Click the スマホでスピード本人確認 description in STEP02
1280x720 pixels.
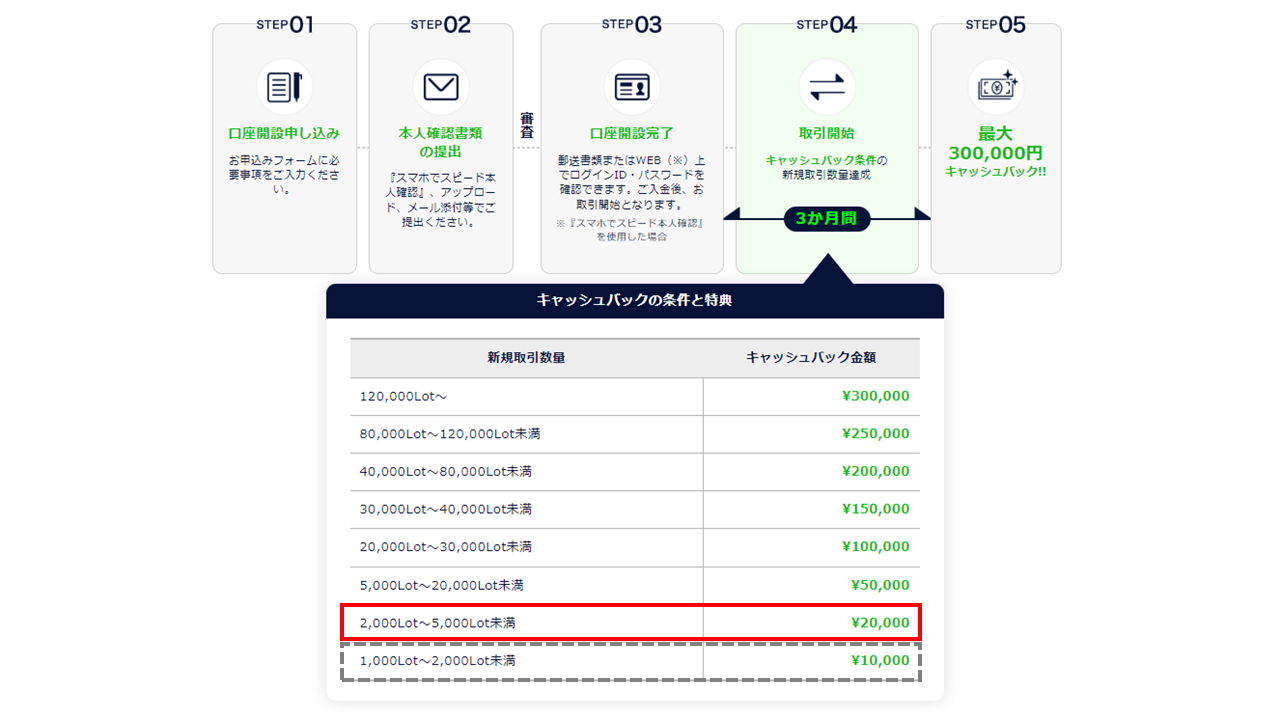tap(441, 200)
